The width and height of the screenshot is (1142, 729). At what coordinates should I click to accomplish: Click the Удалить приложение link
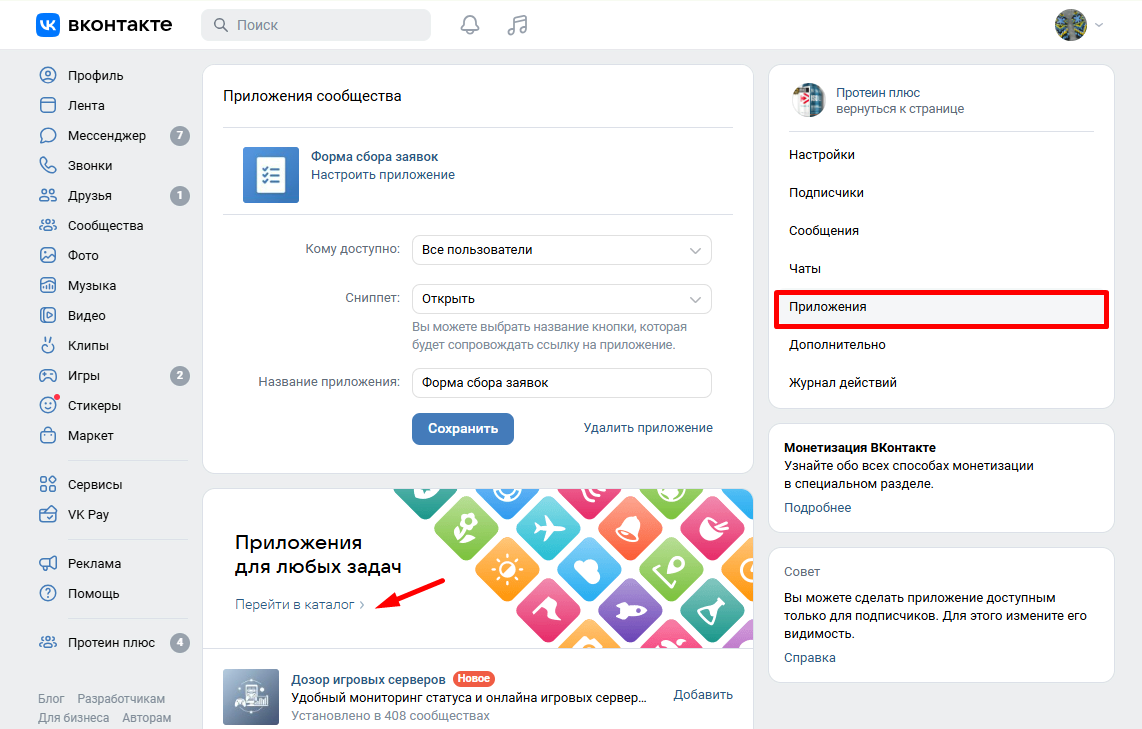click(648, 428)
